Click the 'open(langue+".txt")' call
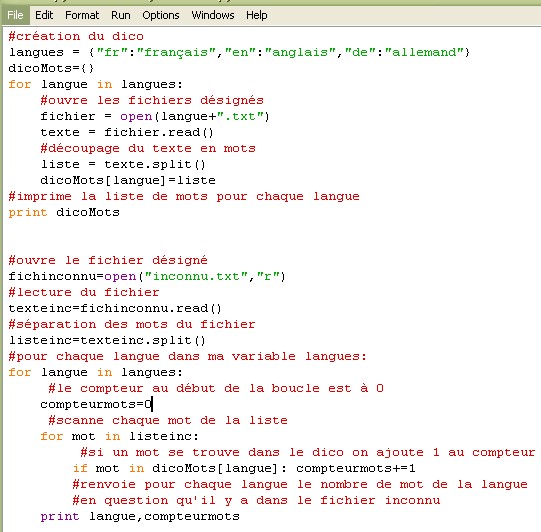The image size is (541, 532). 195,116
